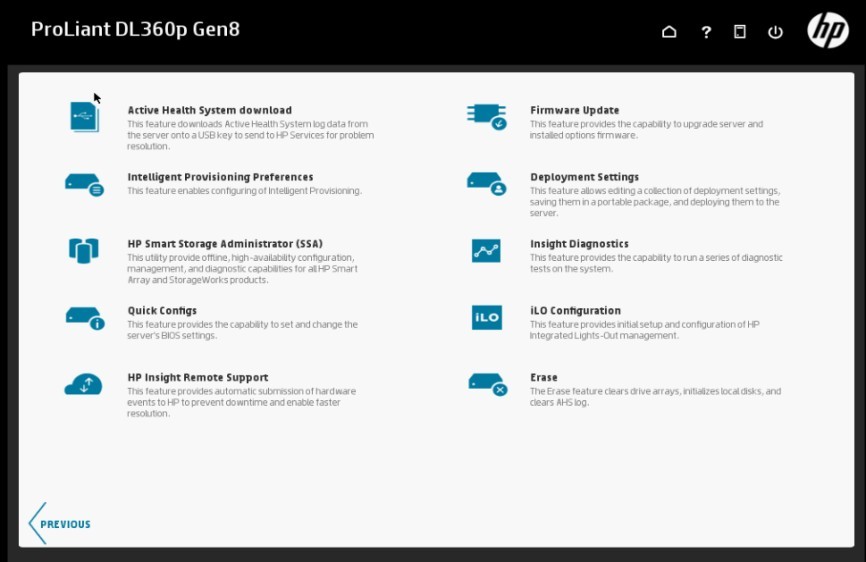The image size is (866, 562).
Task: Click the Quick Configs server icon
Action: click(x=84, y=317)
